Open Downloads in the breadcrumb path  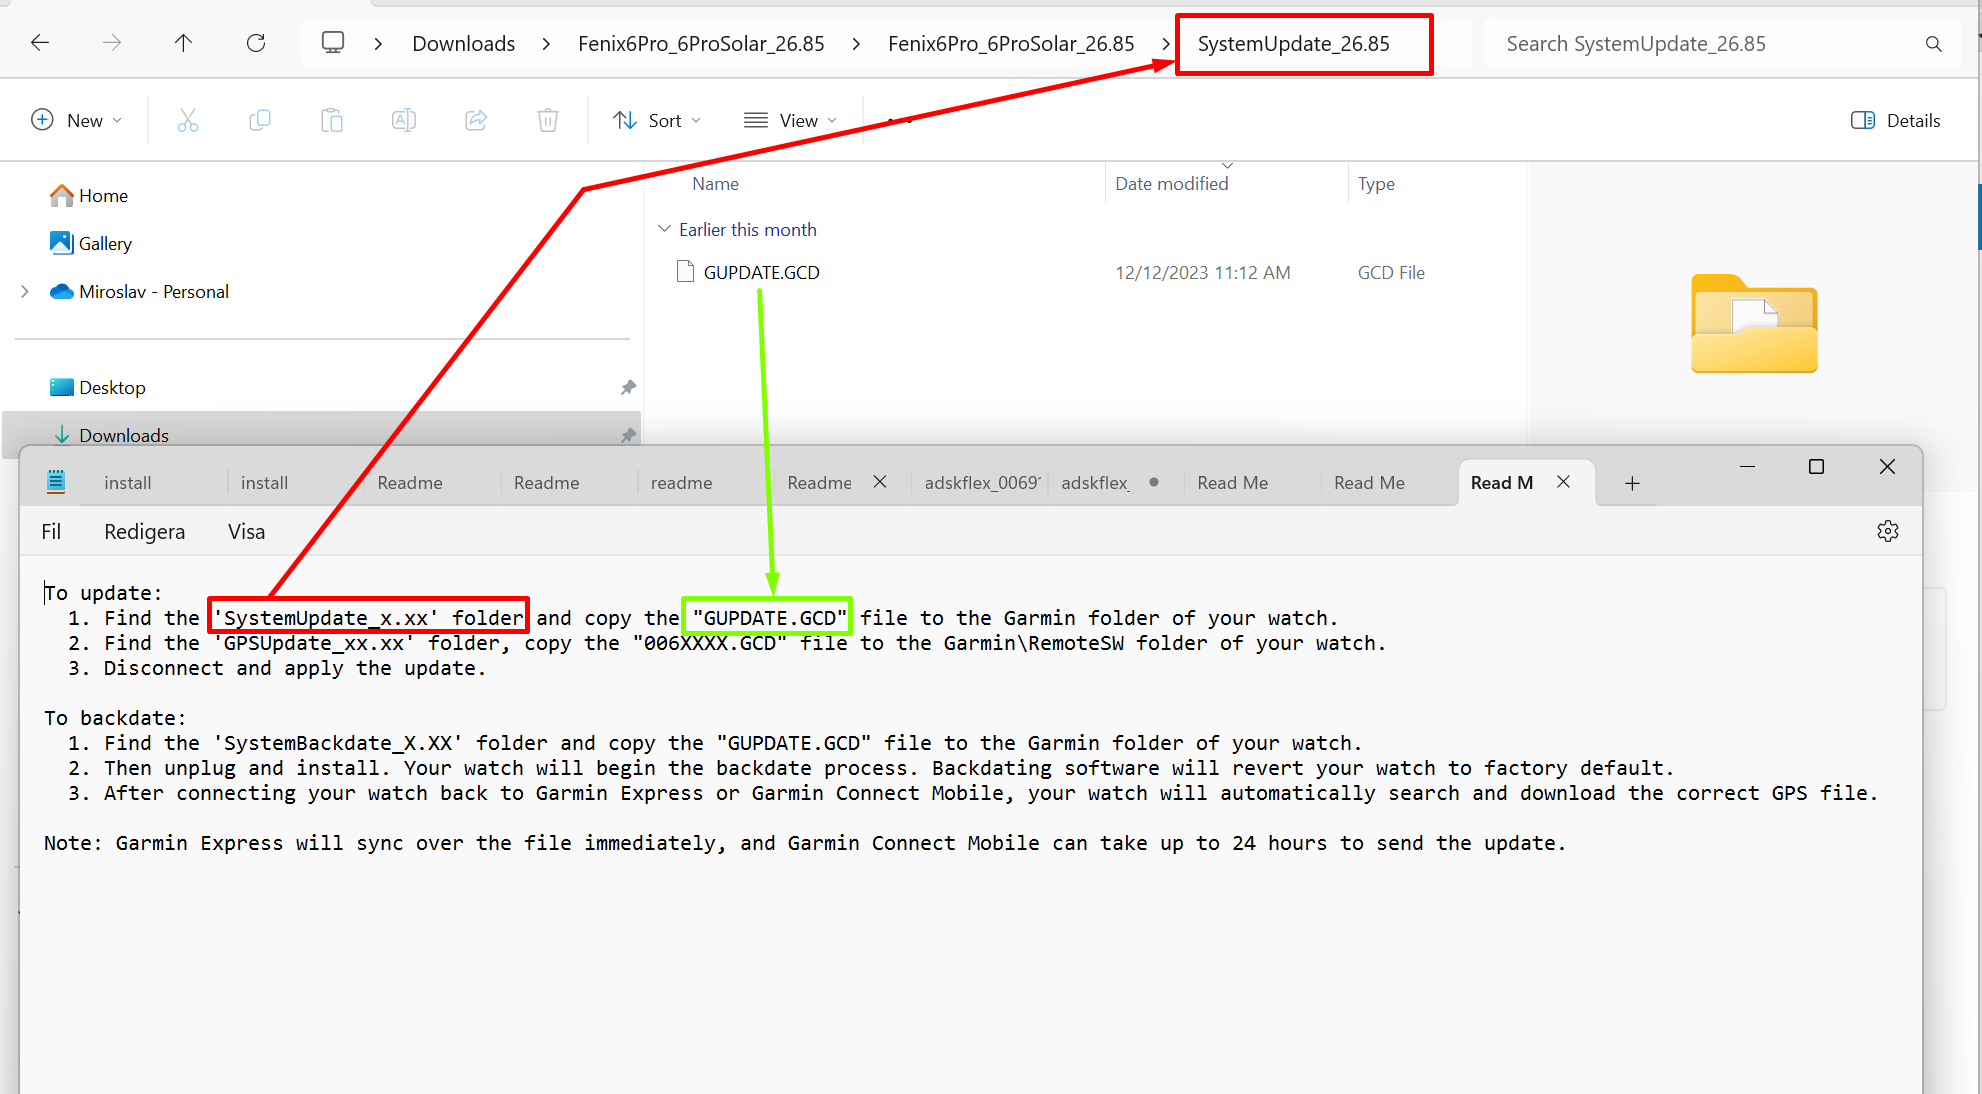(464, 44)
